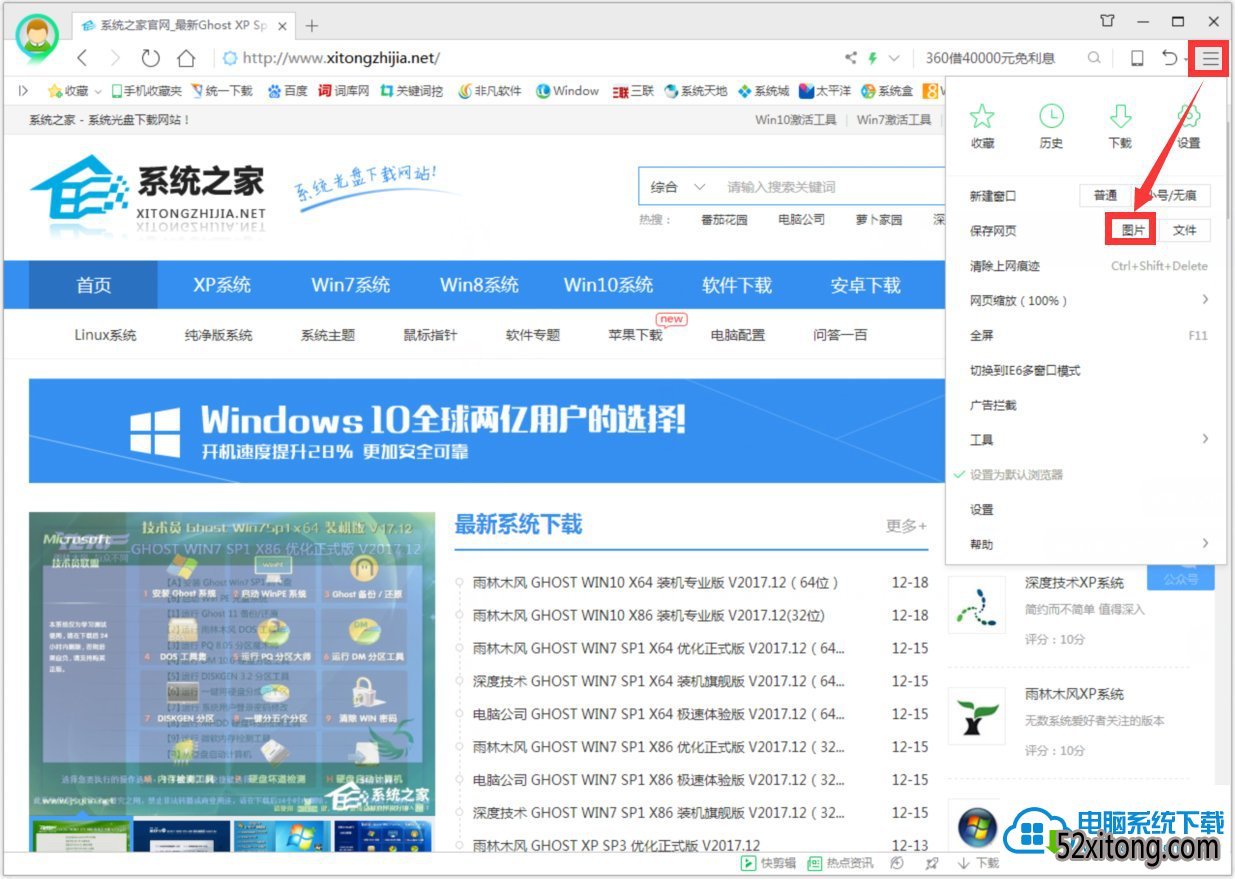Open 设置 text menu item
Viewport: 1235px width, 879px height.
1084,509
